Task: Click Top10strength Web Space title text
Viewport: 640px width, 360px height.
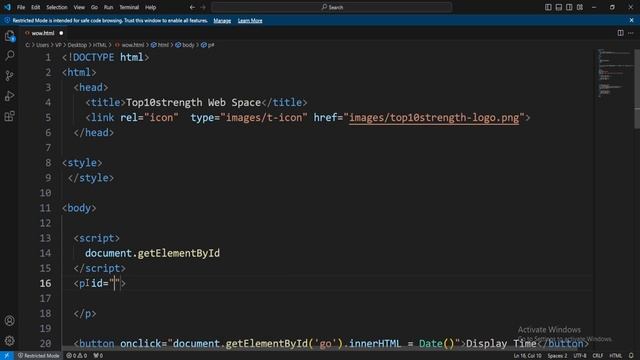Action: [x=193, y=102]
